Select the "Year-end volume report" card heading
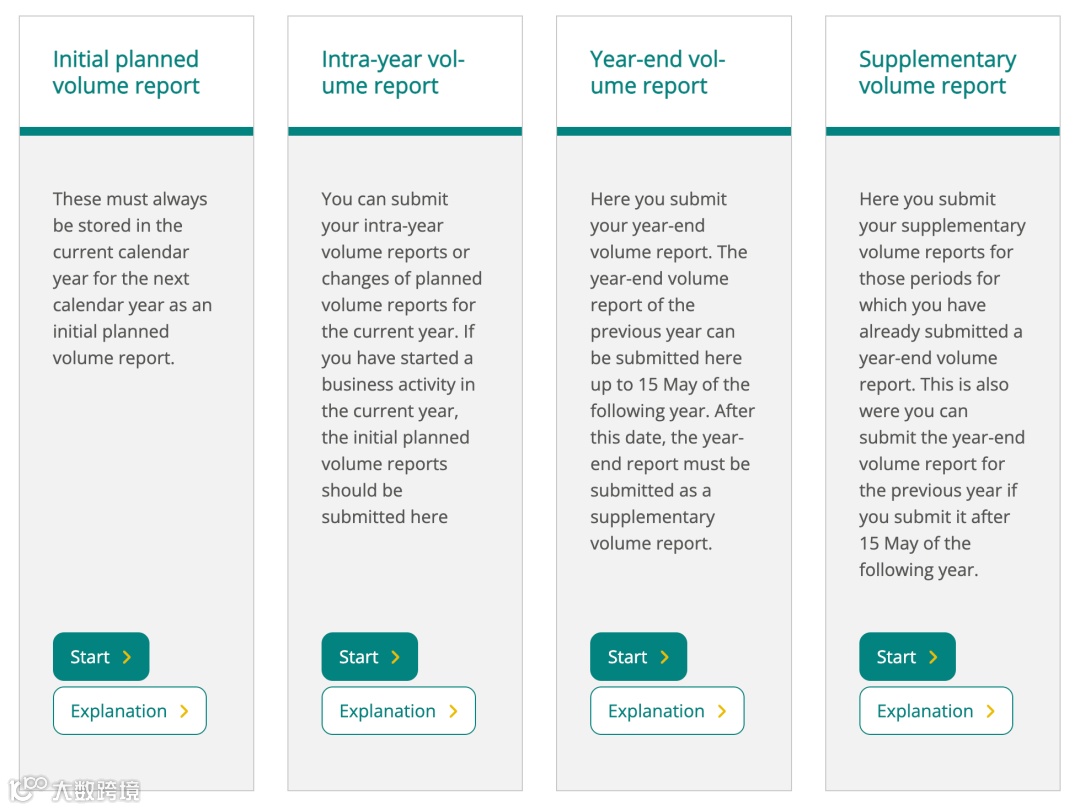Viewport: 1080px width, 810px height. tap(657, 73)
